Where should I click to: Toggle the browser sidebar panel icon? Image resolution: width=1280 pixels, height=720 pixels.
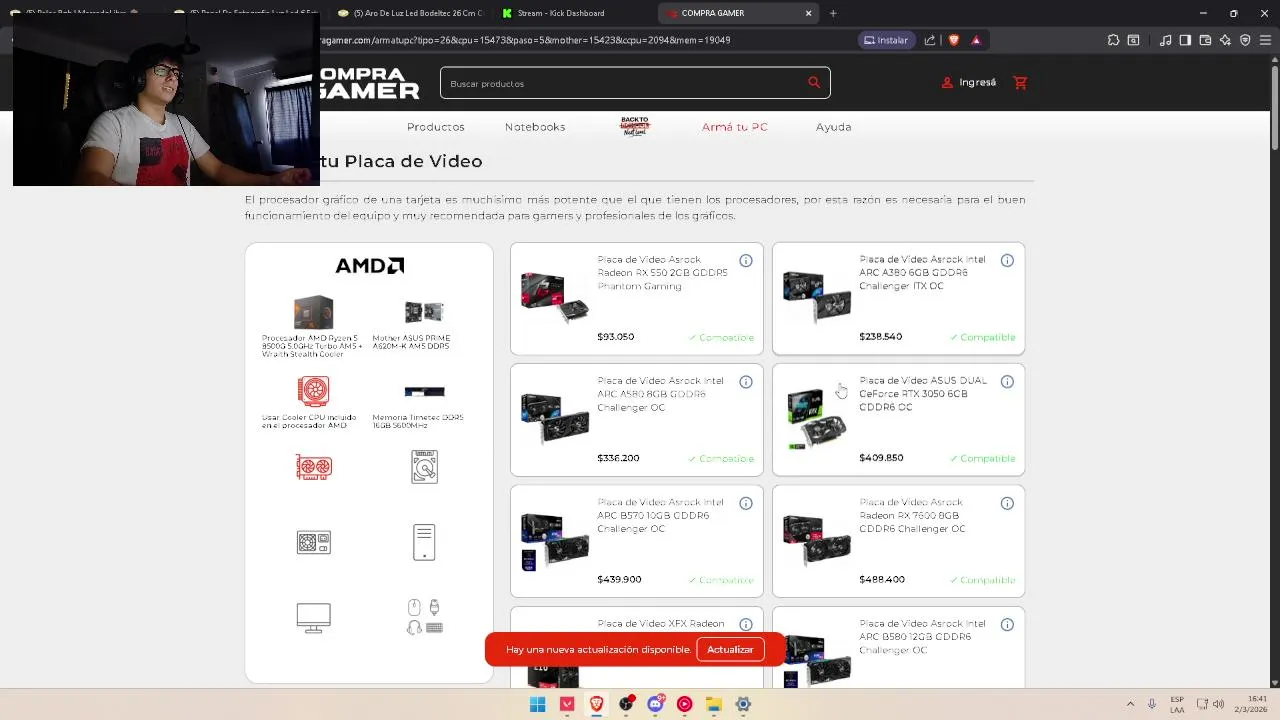pos(1185,40)
